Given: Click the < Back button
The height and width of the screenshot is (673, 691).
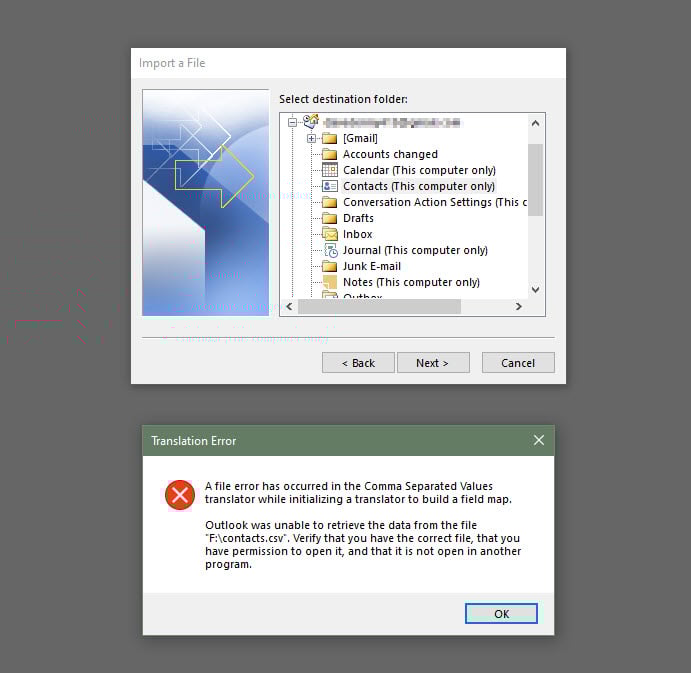Looking at the screenshot, I should point(358,363).
